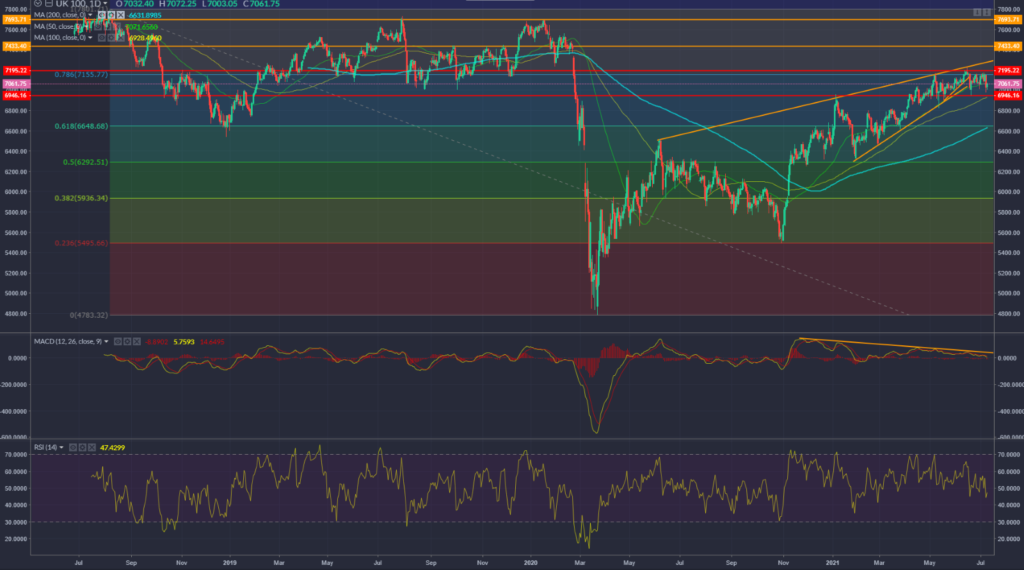The width and height of the screenshot is (1024, 570).
Task: Click the open price O 7032.40 readout
Action: pos(135,4)
